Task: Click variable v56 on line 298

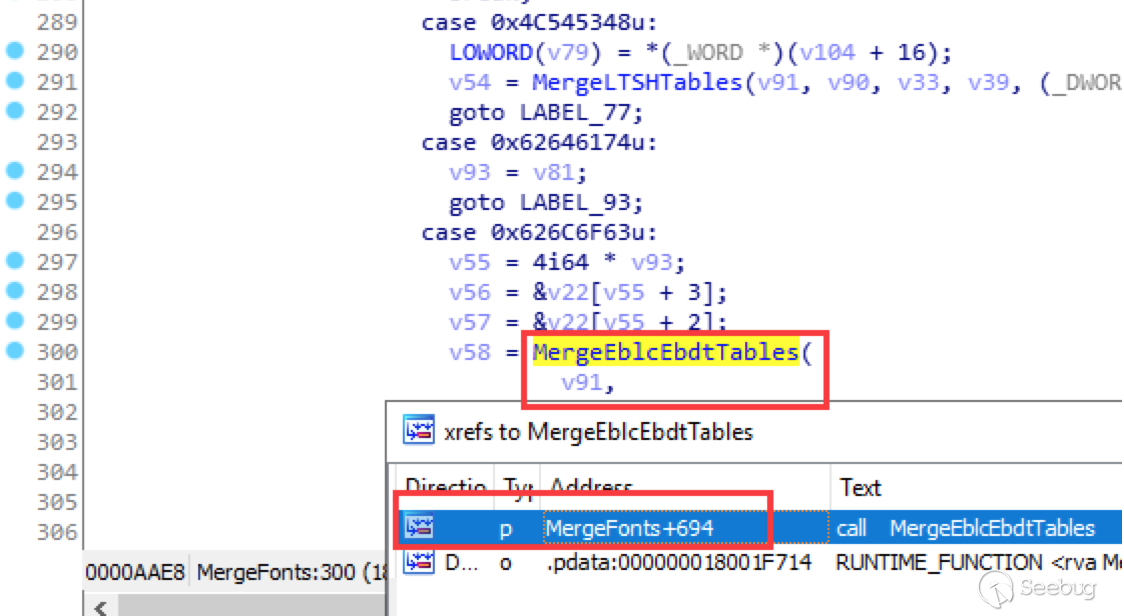Action: [x=470, y=293]
